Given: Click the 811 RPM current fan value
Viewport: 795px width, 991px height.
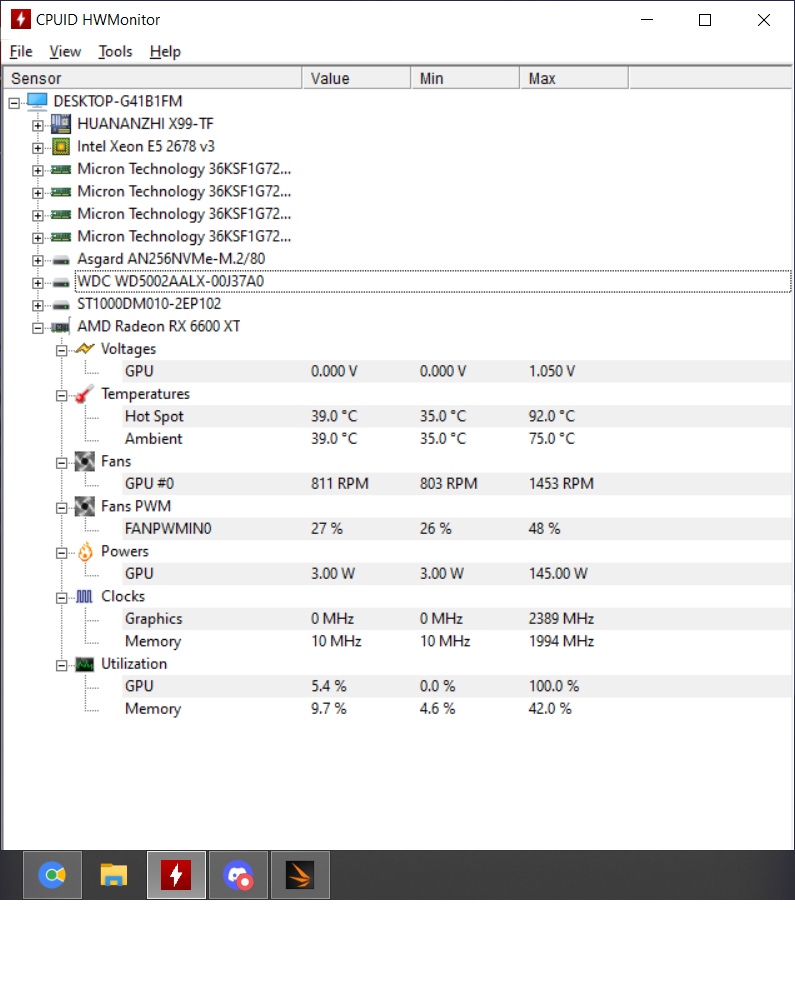Looking at the screenshot, I should pyautogui.click(x=339, y=483).
